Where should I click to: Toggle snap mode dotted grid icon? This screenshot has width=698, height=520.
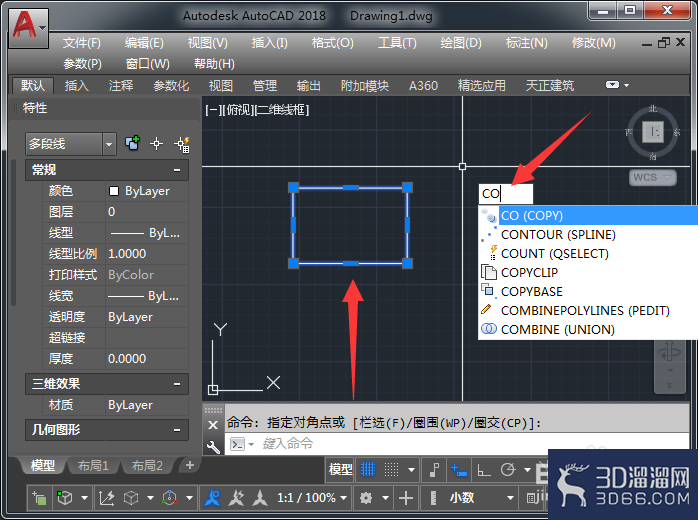coord(391,469)
